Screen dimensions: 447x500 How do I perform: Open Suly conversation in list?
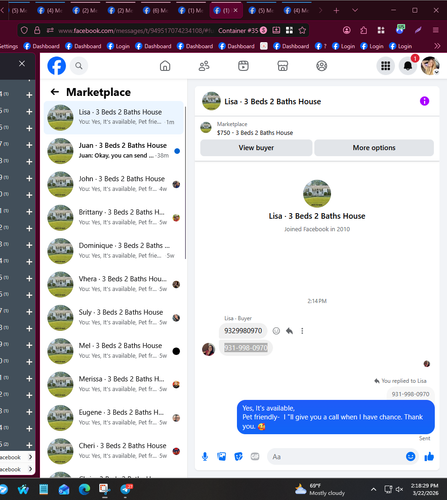pos(114,317)
